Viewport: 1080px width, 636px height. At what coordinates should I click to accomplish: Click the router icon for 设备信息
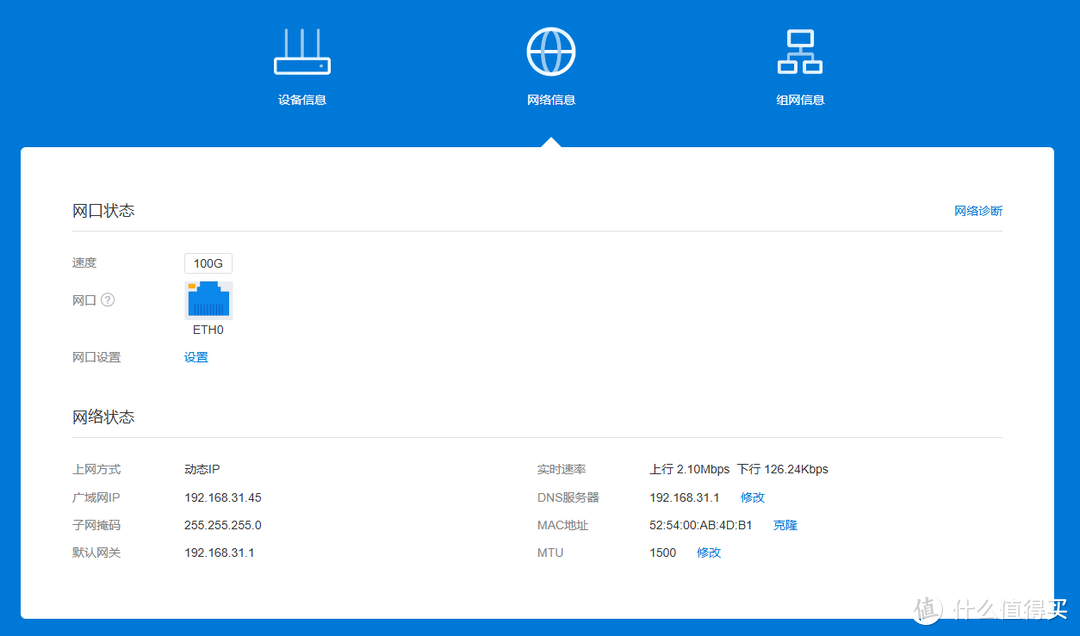(x=302, y=52)
